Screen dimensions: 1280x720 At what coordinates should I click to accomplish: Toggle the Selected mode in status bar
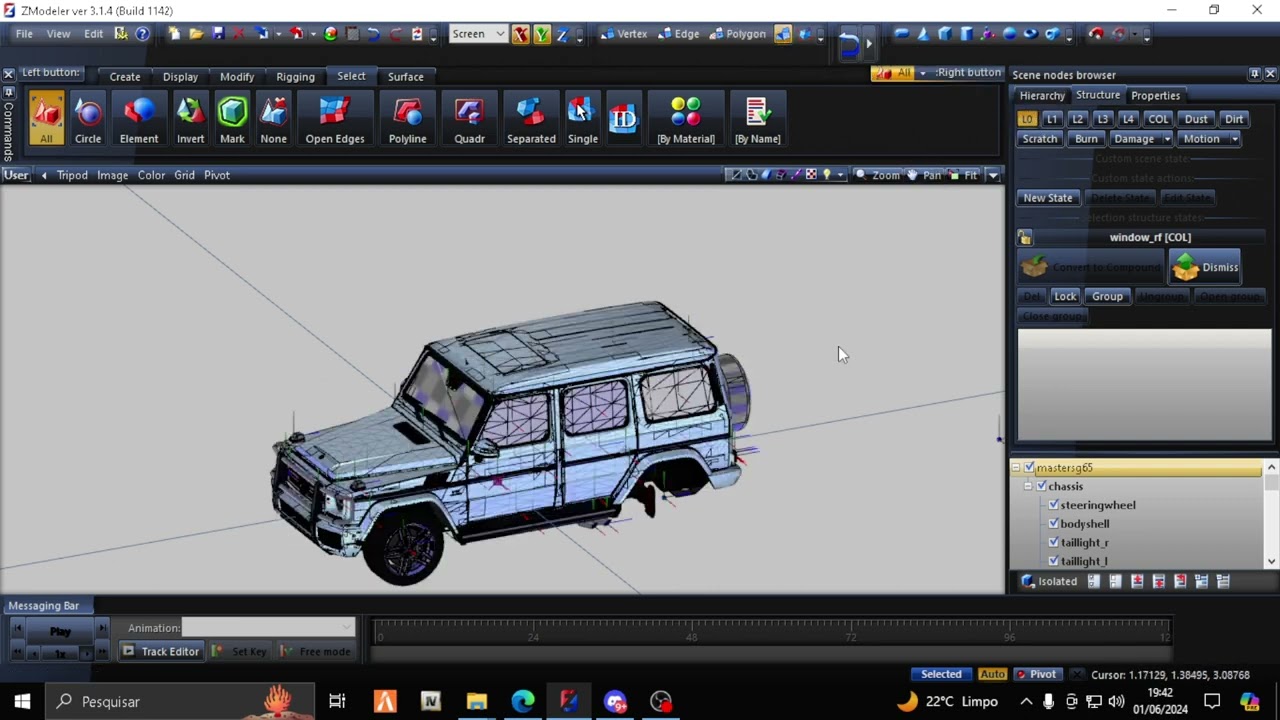[x=941, y=674]
